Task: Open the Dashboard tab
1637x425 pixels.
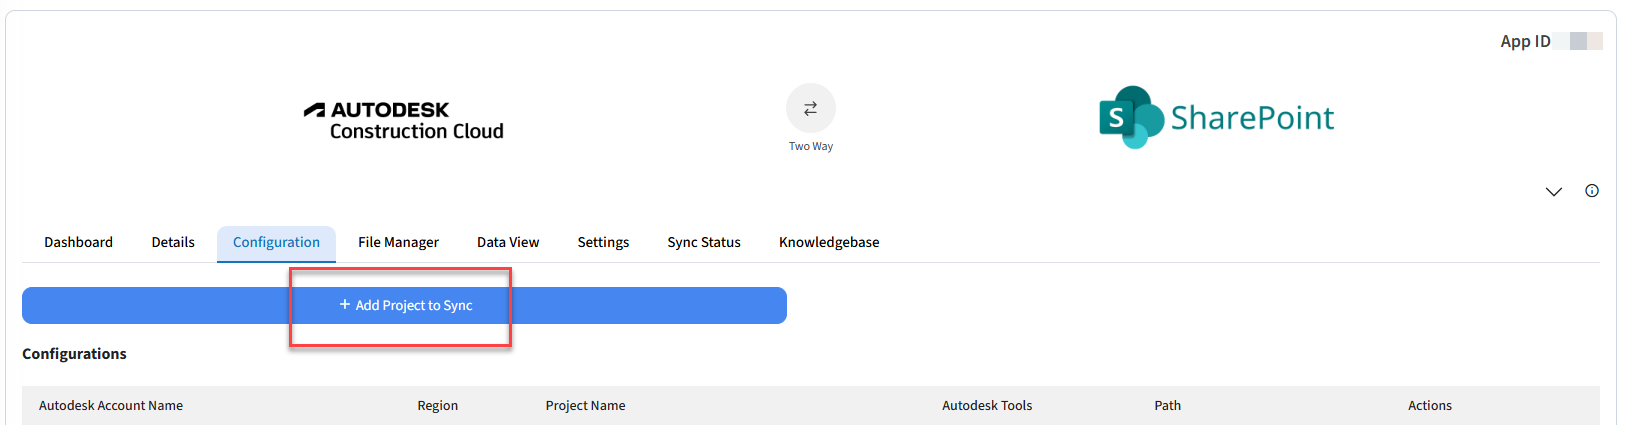Action: point(78,242)
